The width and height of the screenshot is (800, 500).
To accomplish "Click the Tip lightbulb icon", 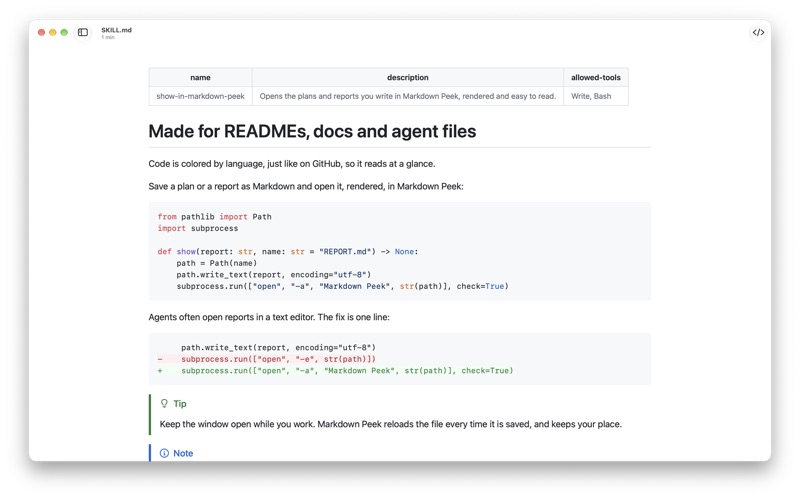I will [164, 404].
